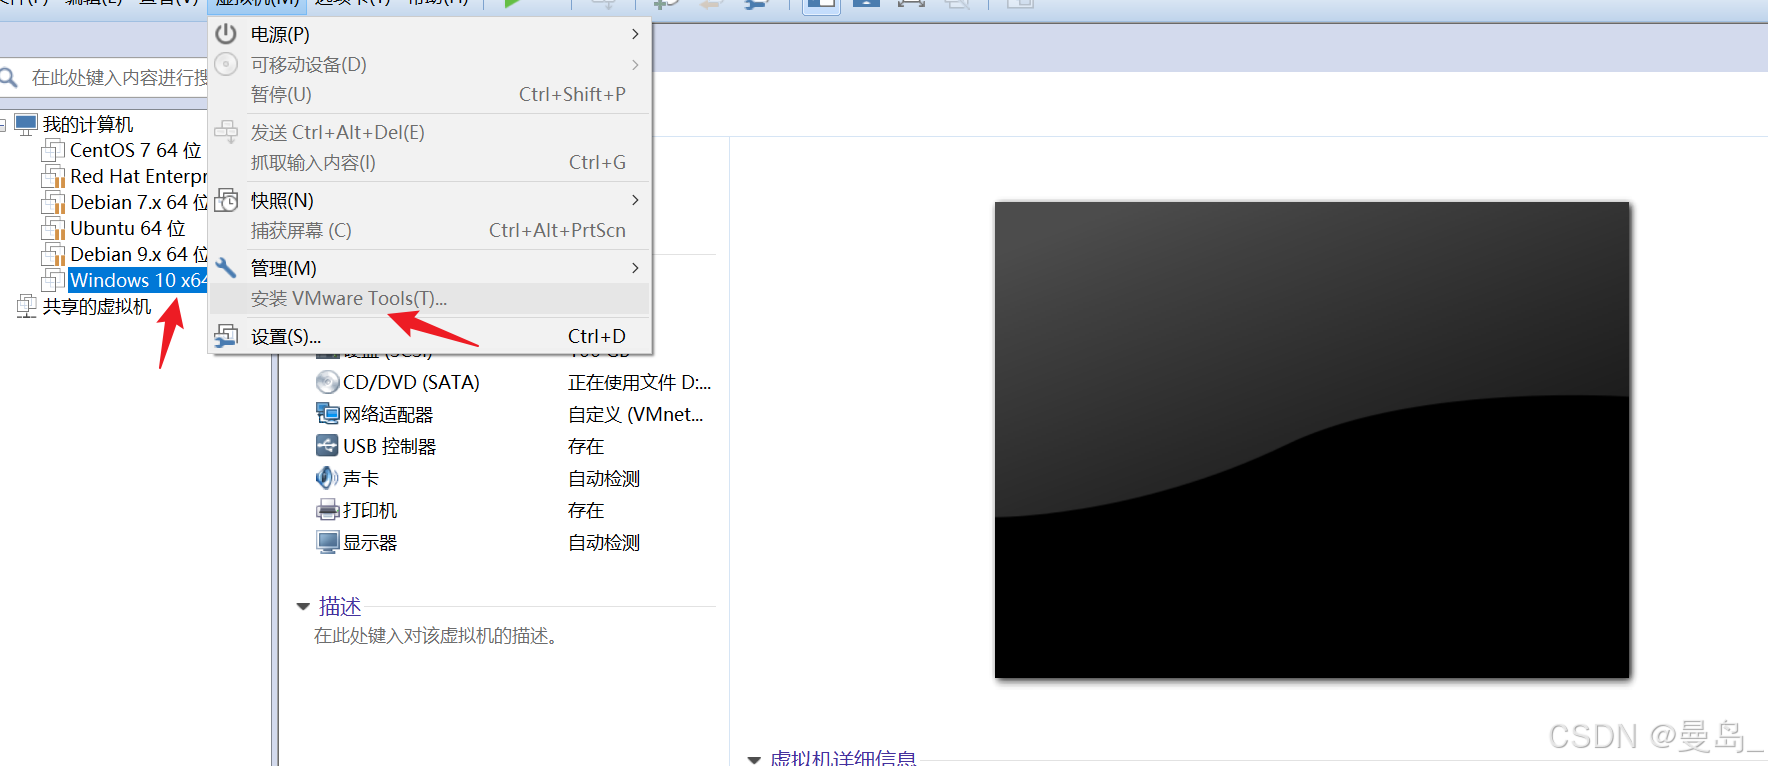Collapse the 我的计算机 tree node
This screenshot has width=1768, height=766.
3,125
